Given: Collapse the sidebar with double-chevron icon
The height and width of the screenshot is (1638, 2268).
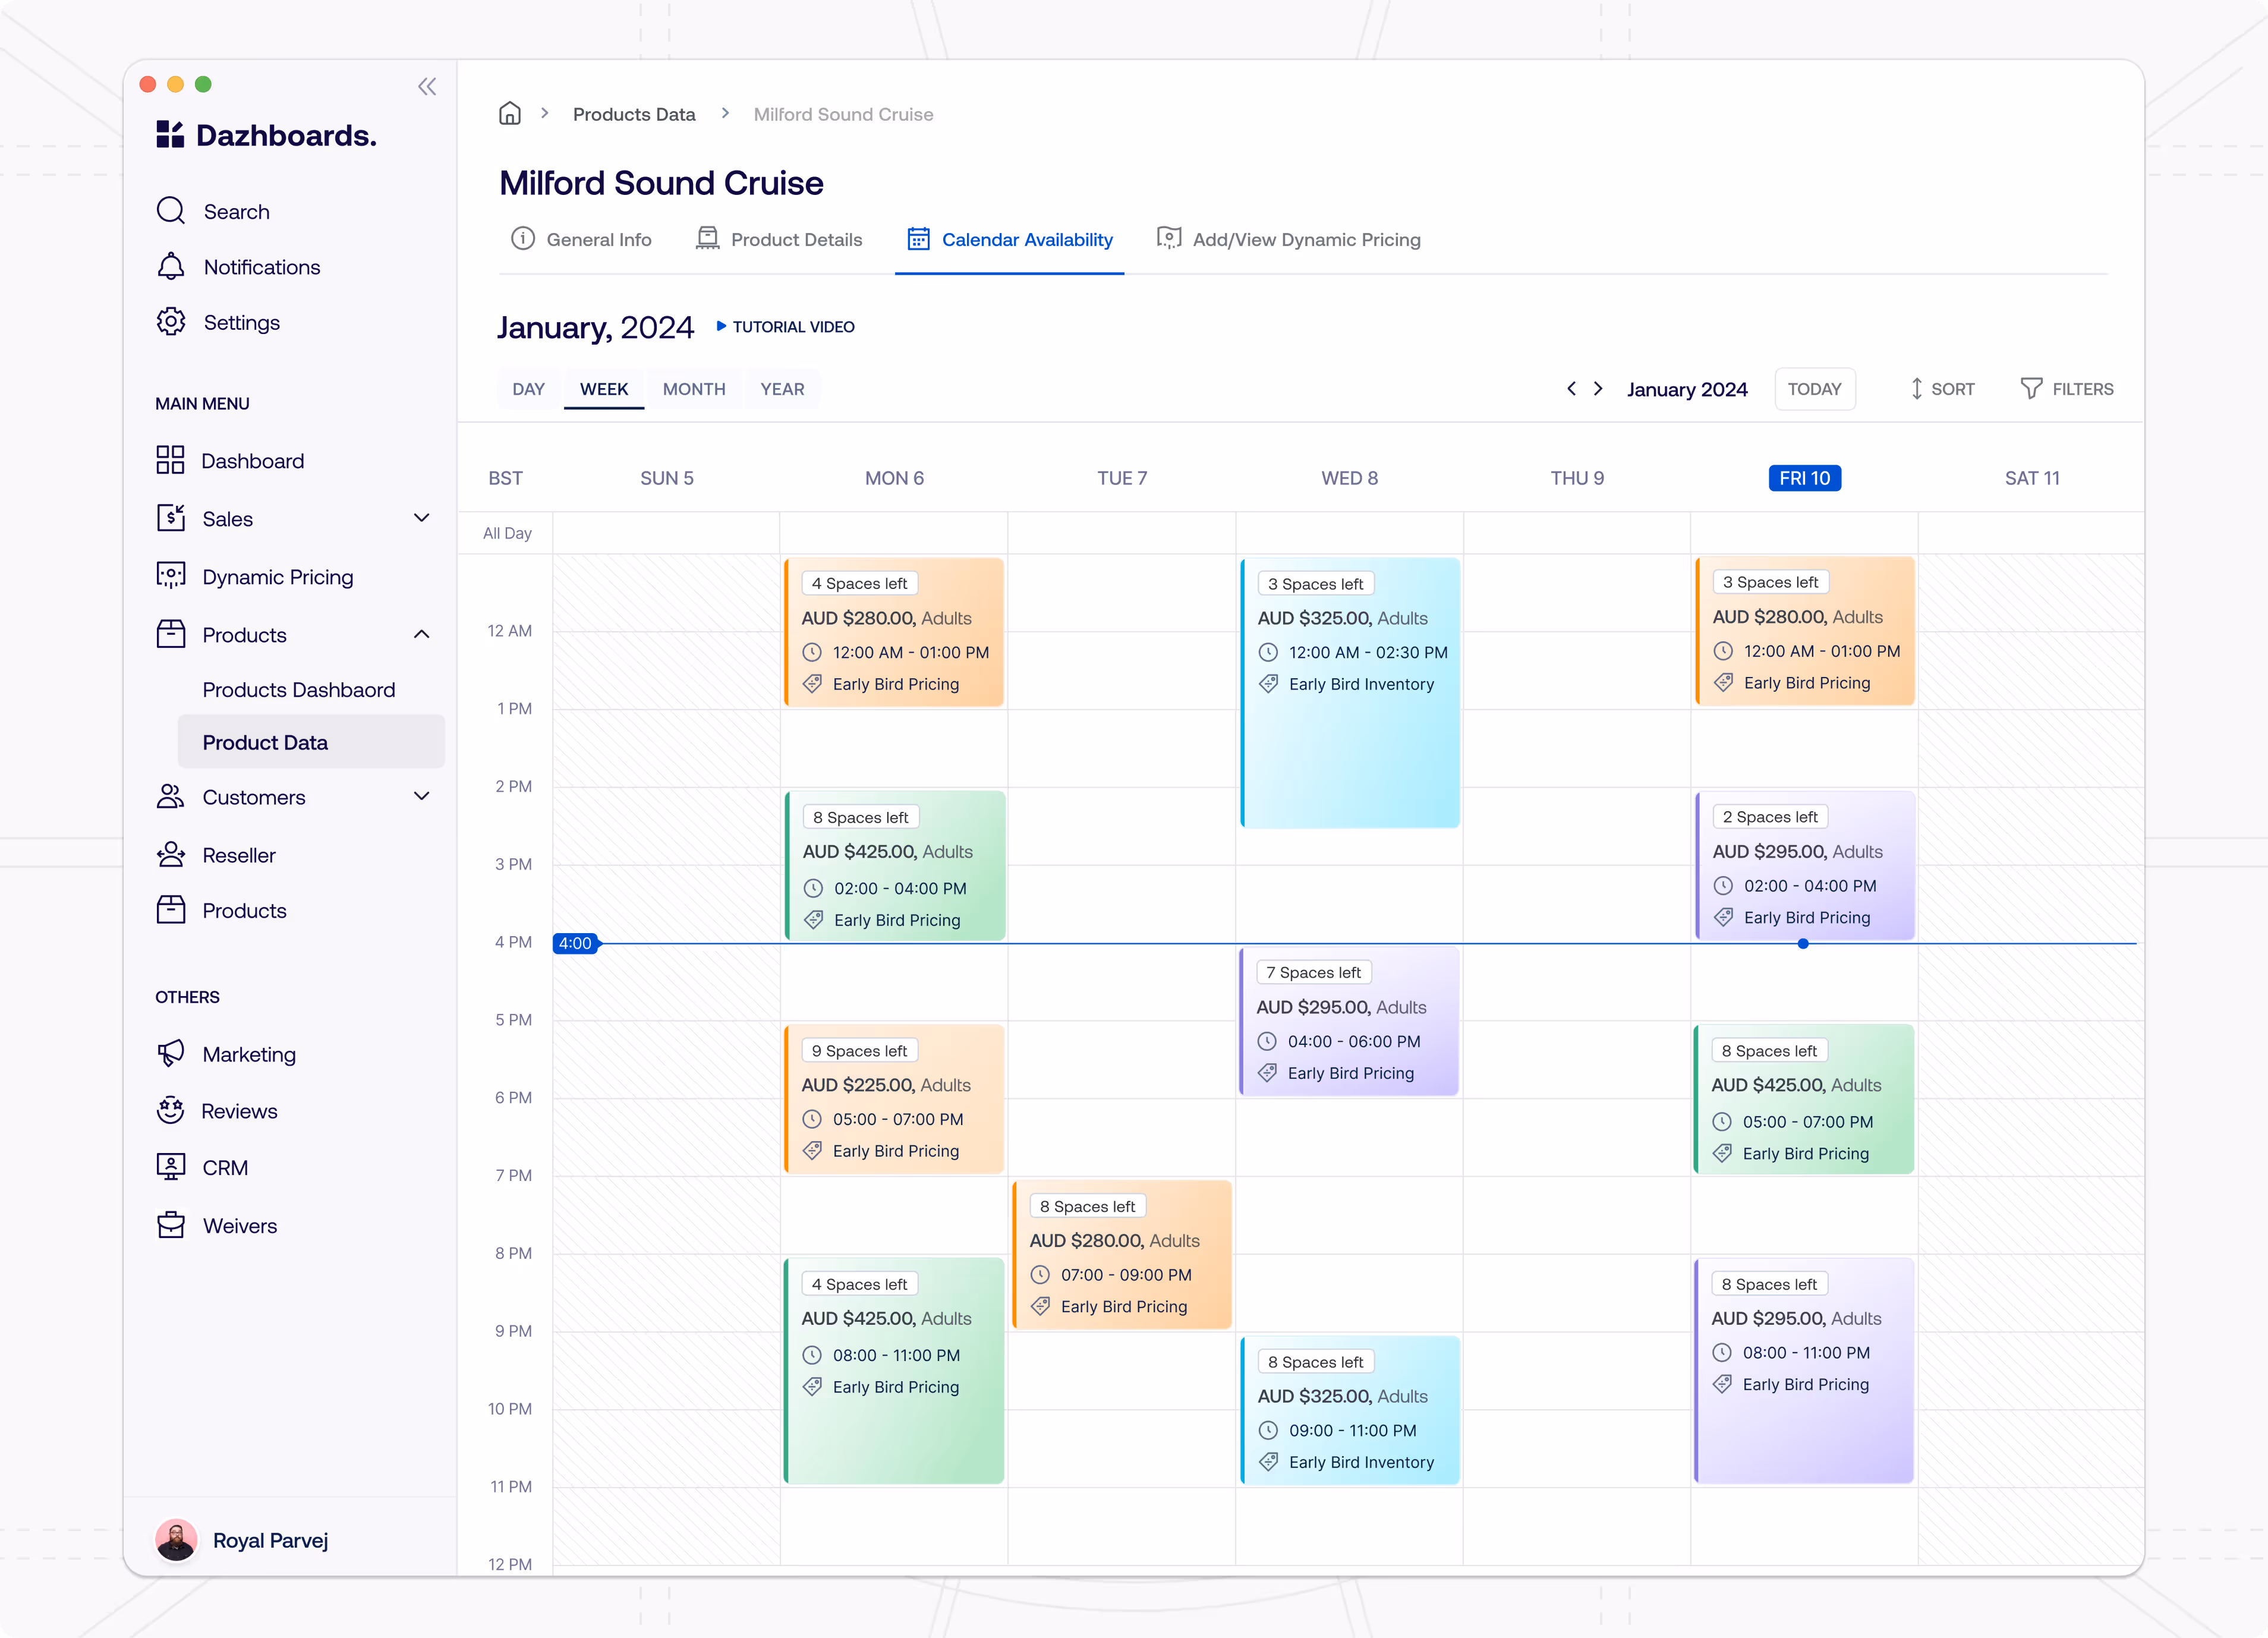Looking at the screenshot, I should pos(427,87).
